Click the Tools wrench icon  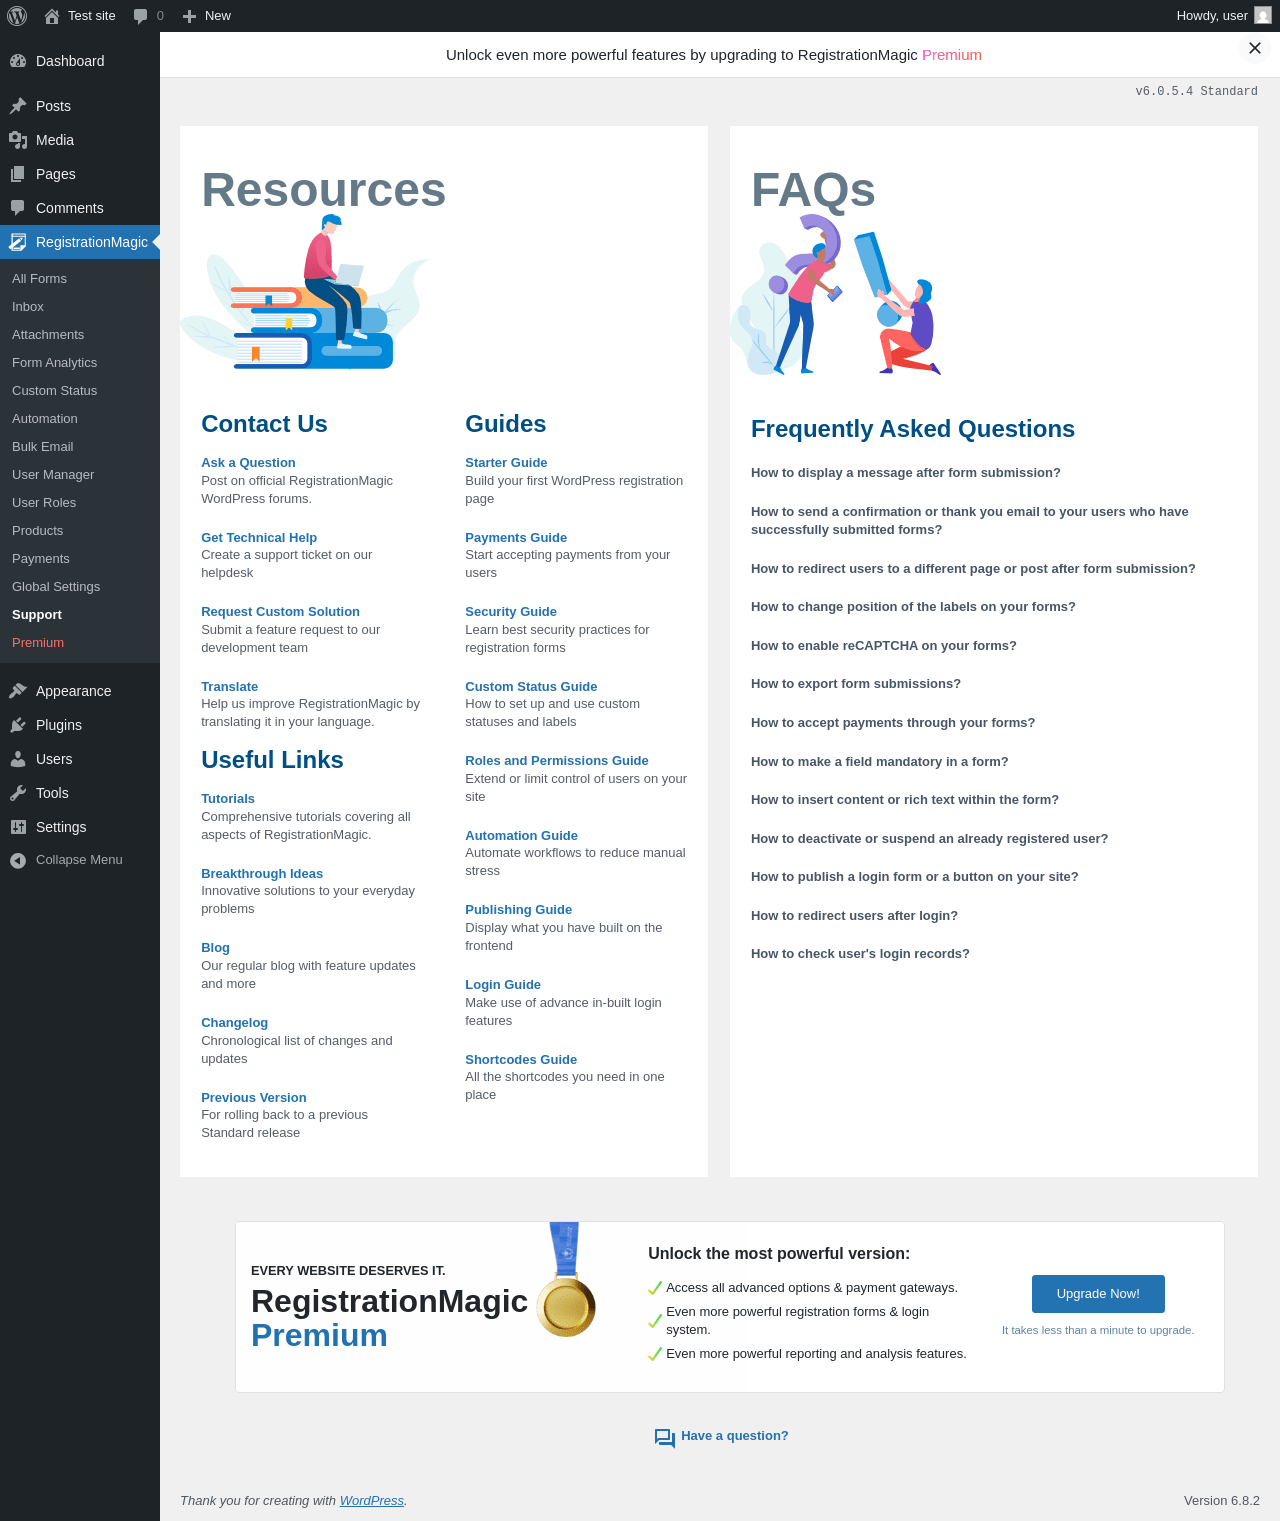18,793
